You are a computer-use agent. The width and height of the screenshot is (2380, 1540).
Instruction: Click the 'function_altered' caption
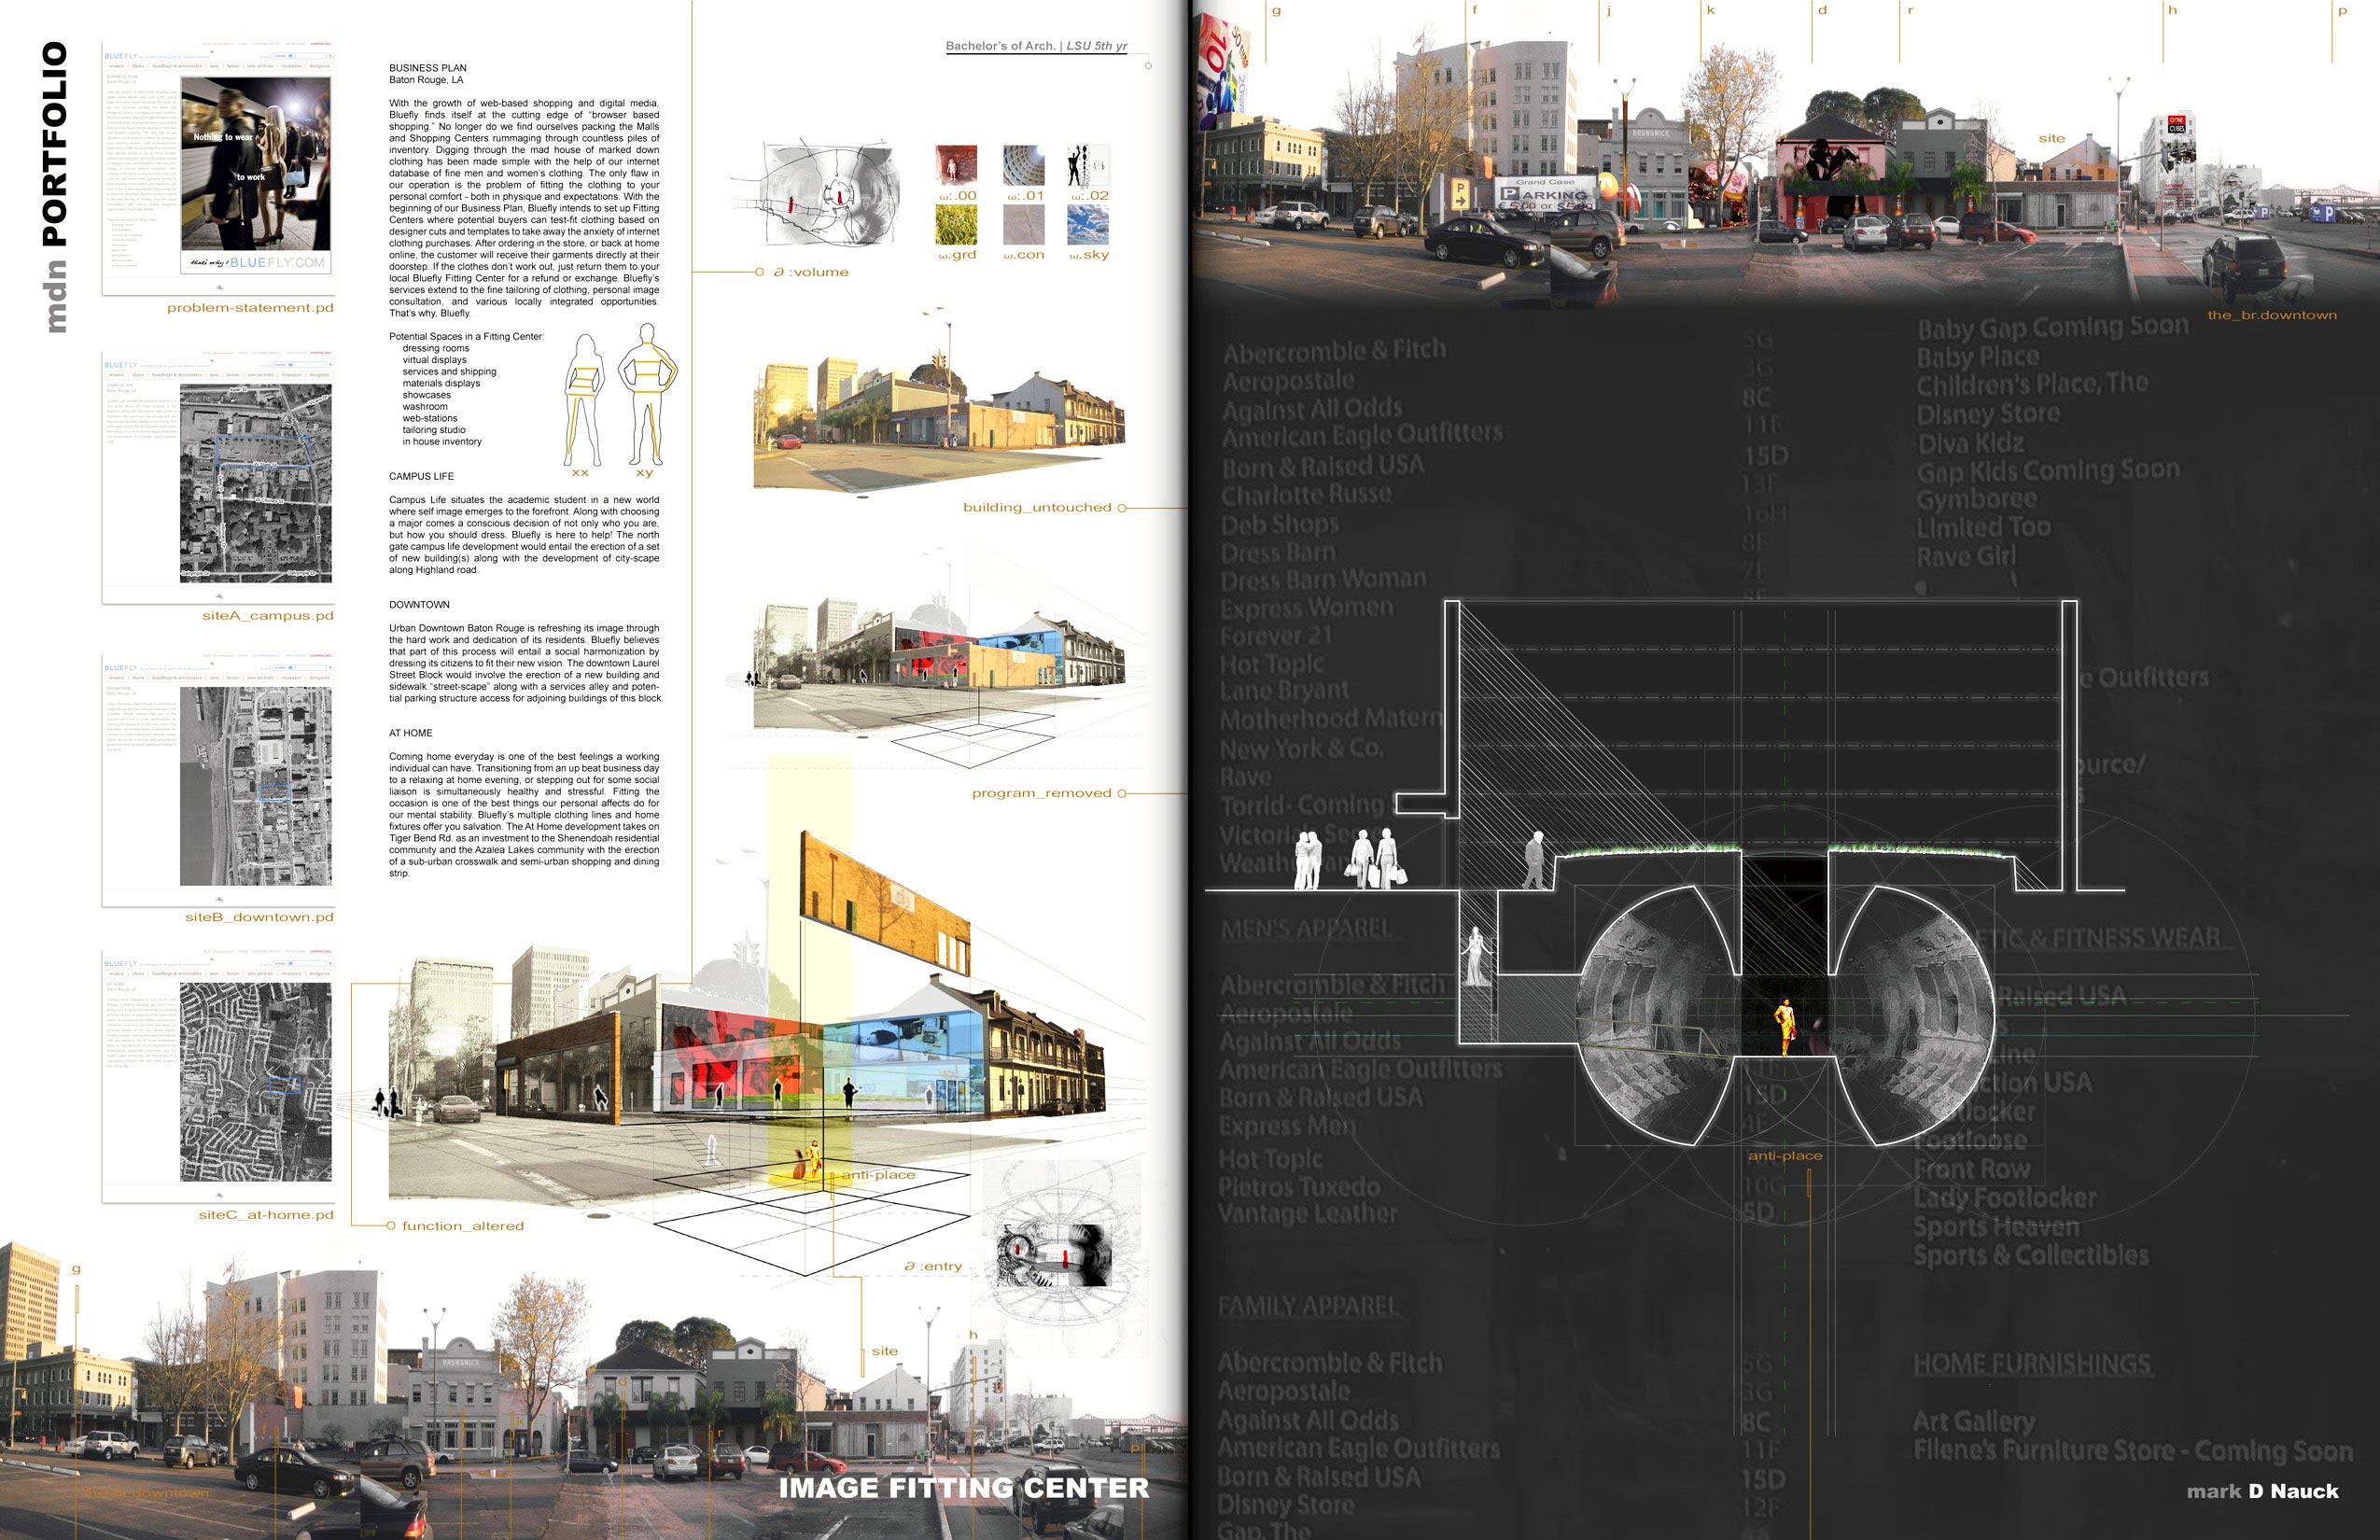point(463,1226)
